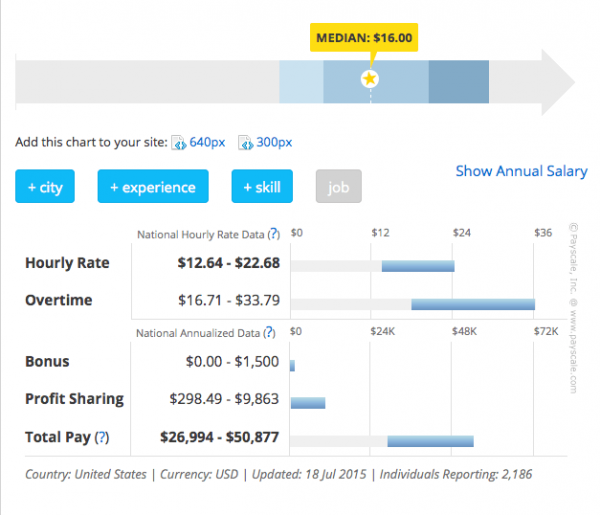Click the Profit Sharing blue bar

tap(308, 403)
